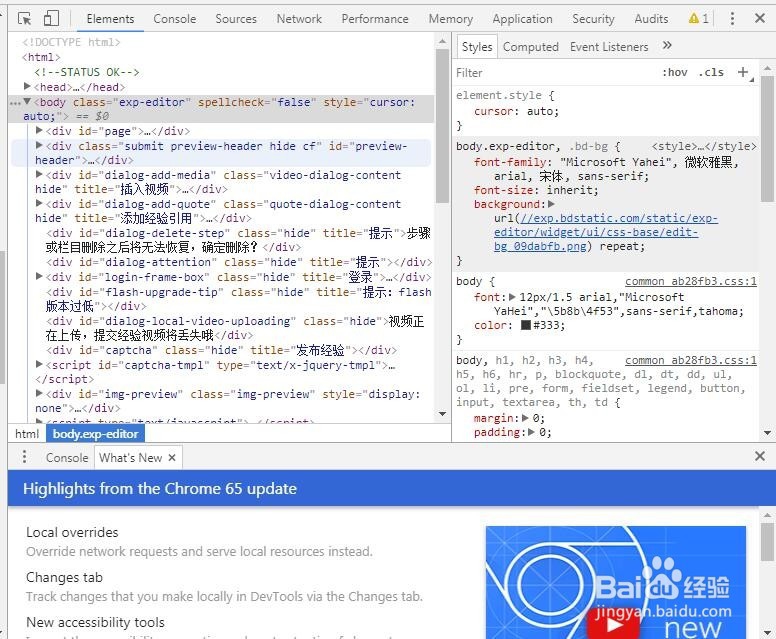Click the Styles pane scrollbar thumb
This screenshot has height=639, width=776.
pos(767,139)
